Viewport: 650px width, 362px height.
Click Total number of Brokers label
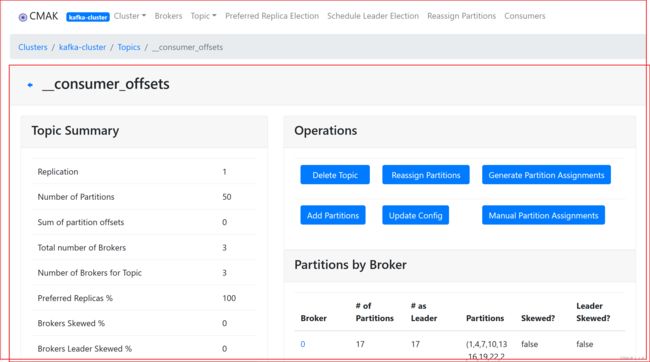click(x=82, y=248)
